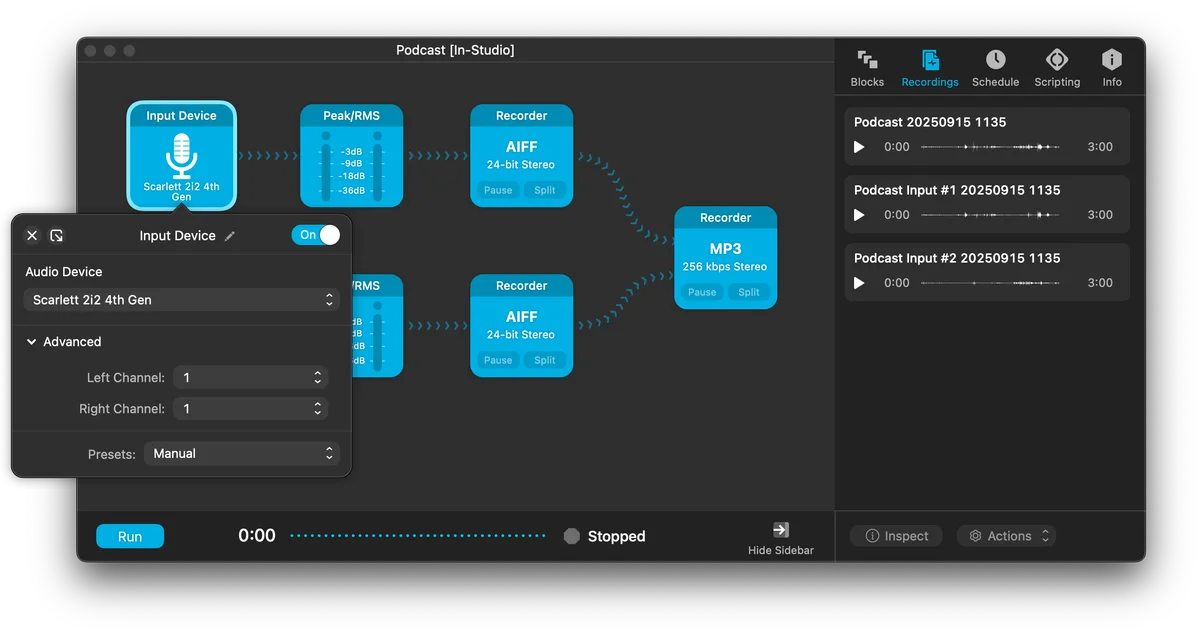Screen dimensions: 1200x634
Task: Pause the MP3 Recorder block
Action: pyautogui.click(x=702, y=292)
